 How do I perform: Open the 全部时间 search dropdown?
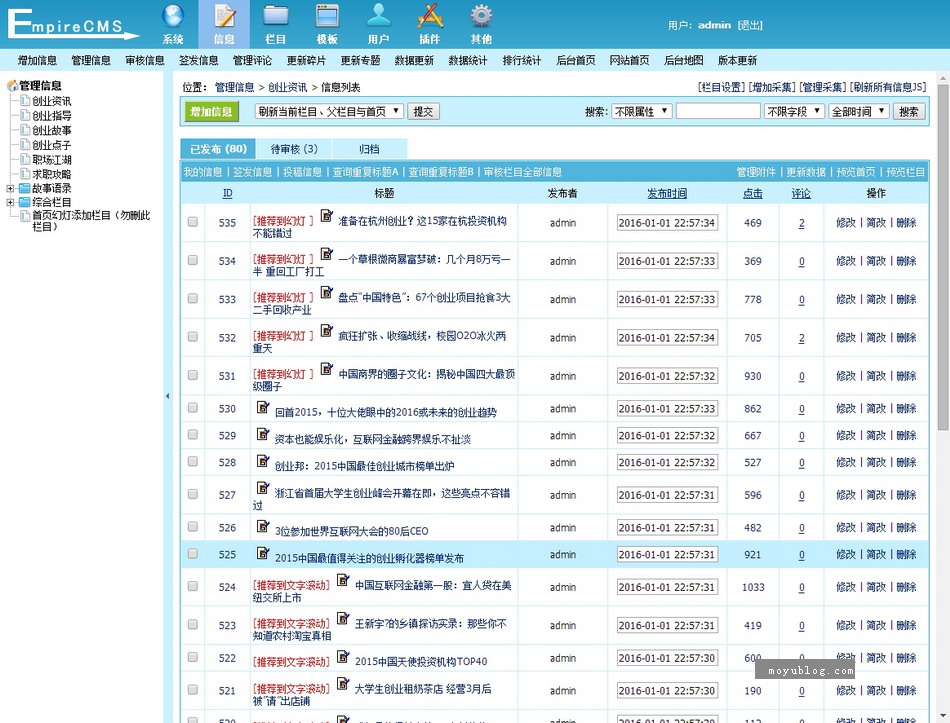pyautogui.click(x=859, y=112)
